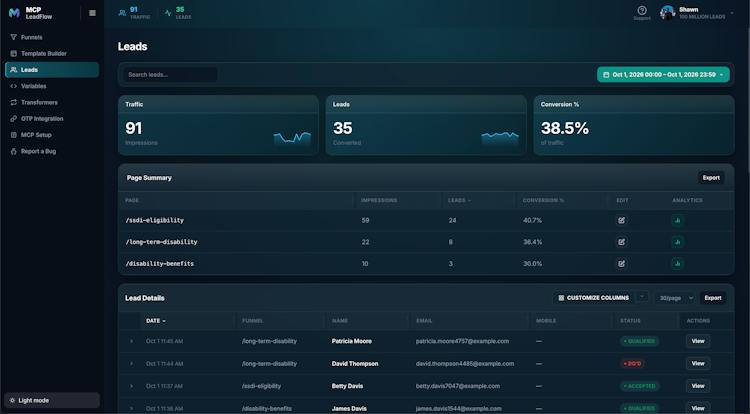Expand the Patricia Moore lead row
The width and height of the screenshot is (750, 414).
(132, 341)
